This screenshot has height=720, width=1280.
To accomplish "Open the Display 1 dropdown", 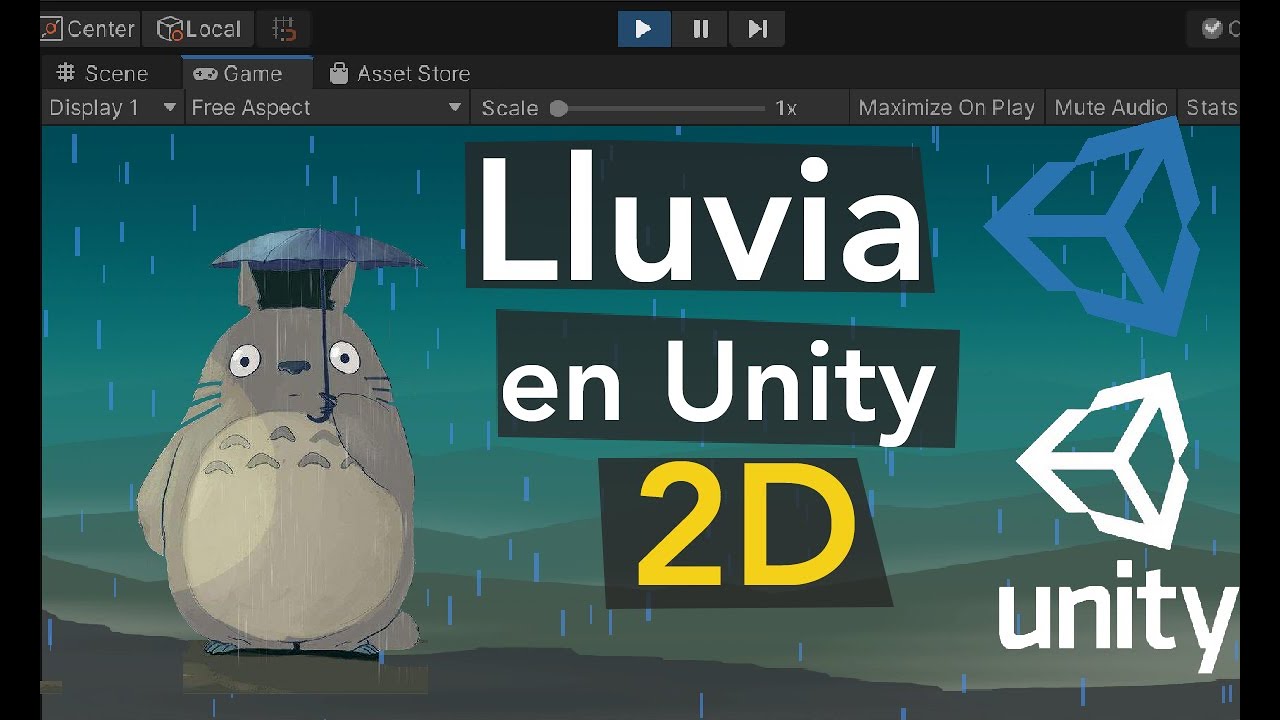I will point(112,108).
